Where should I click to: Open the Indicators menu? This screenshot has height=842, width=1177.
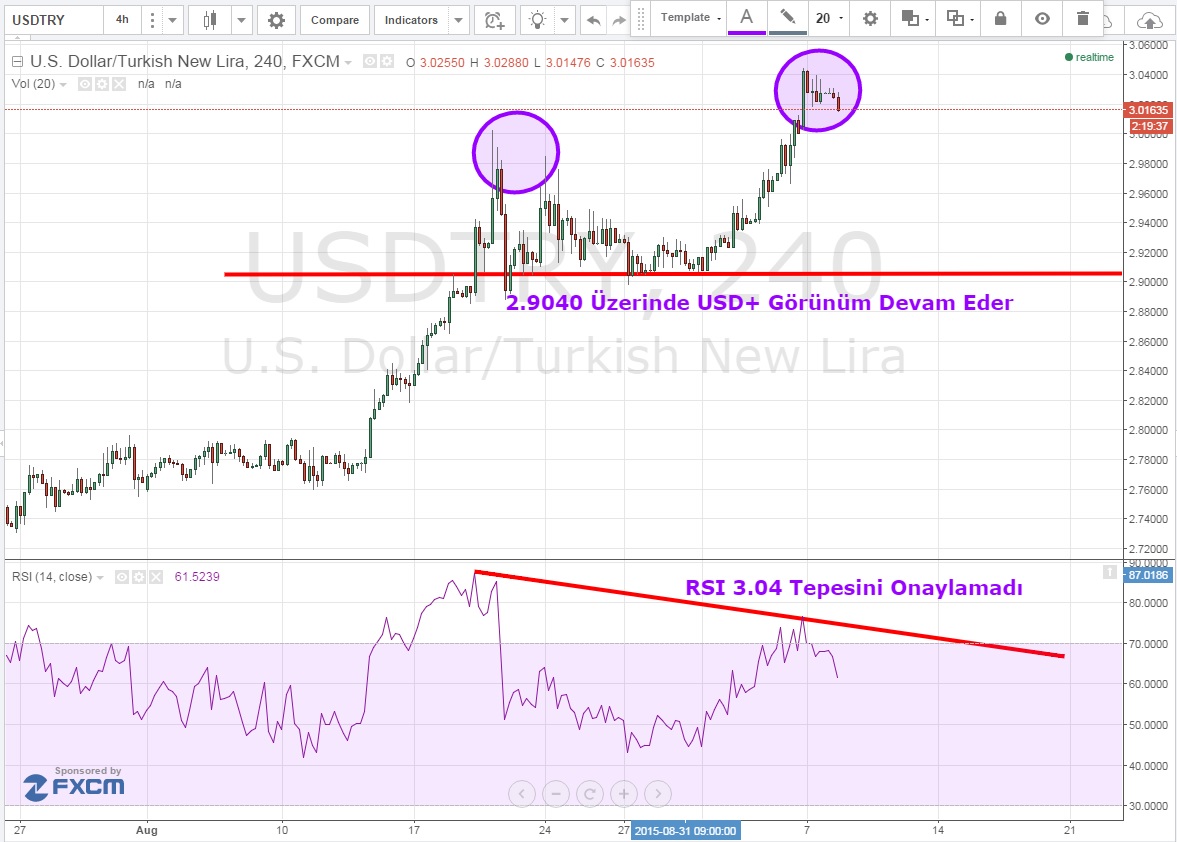coord(411,20)
